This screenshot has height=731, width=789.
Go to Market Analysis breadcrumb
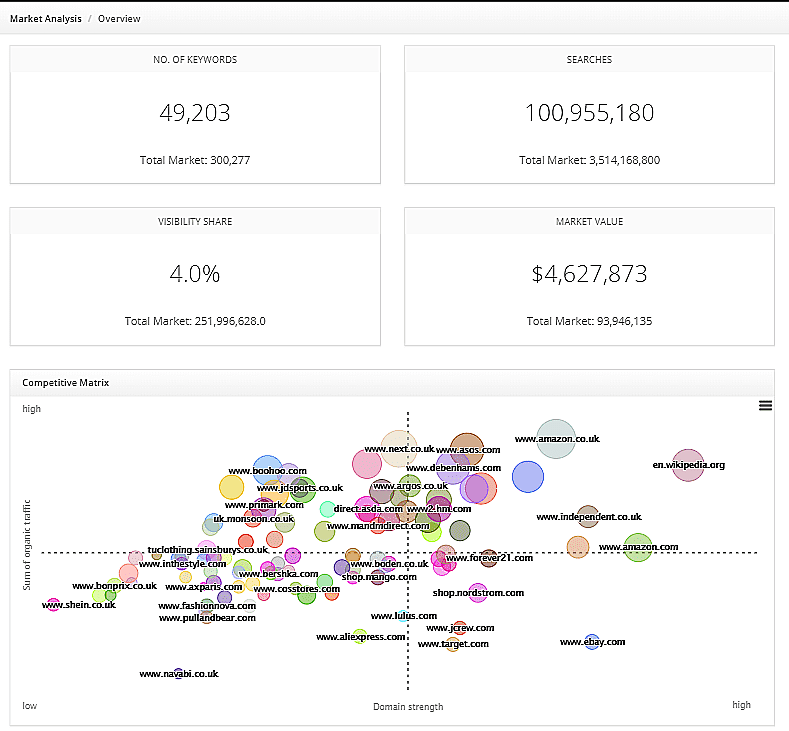pyautogui.click(x=46, y=19)
